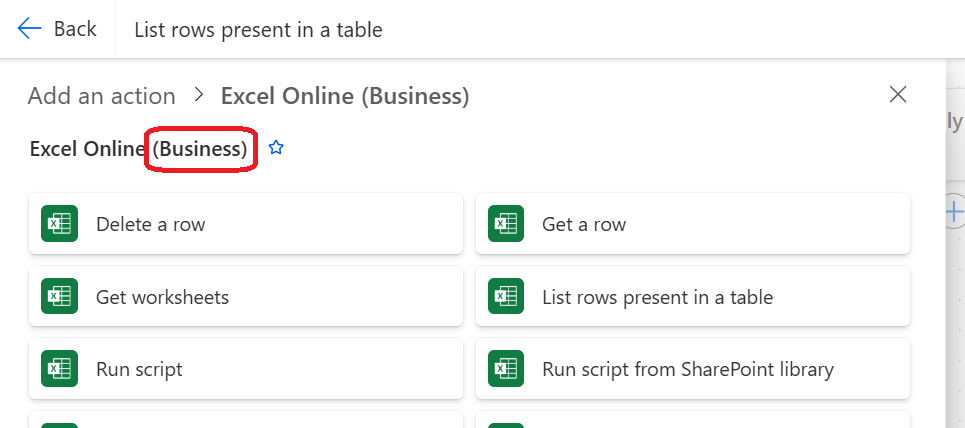Screen dimensions: 965x428
Task: Click Excel icon on Run script from SharePoint
Action: pos(506,368)
